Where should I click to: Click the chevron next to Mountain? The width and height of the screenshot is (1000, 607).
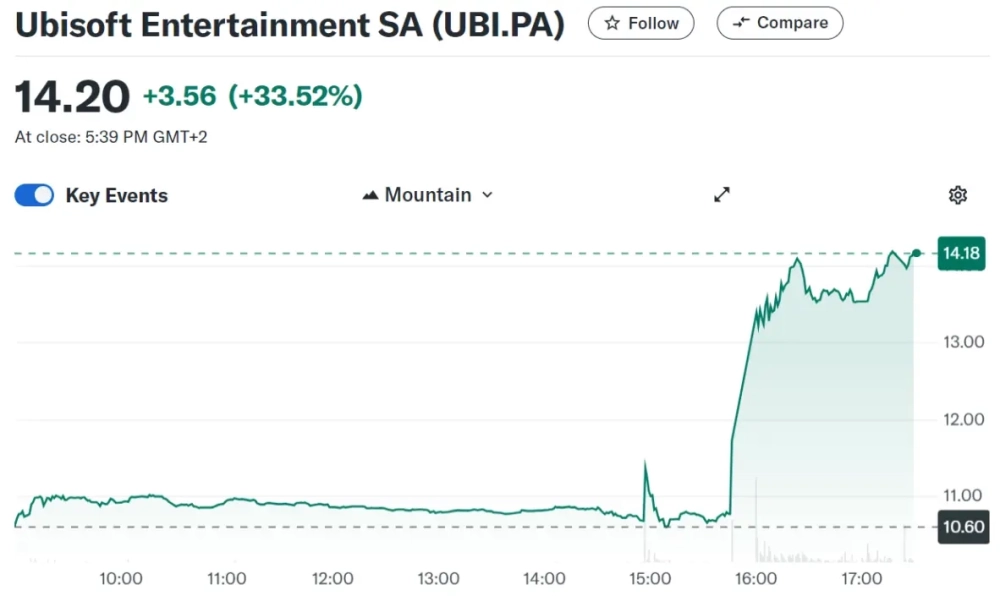(x=487, y=195)
